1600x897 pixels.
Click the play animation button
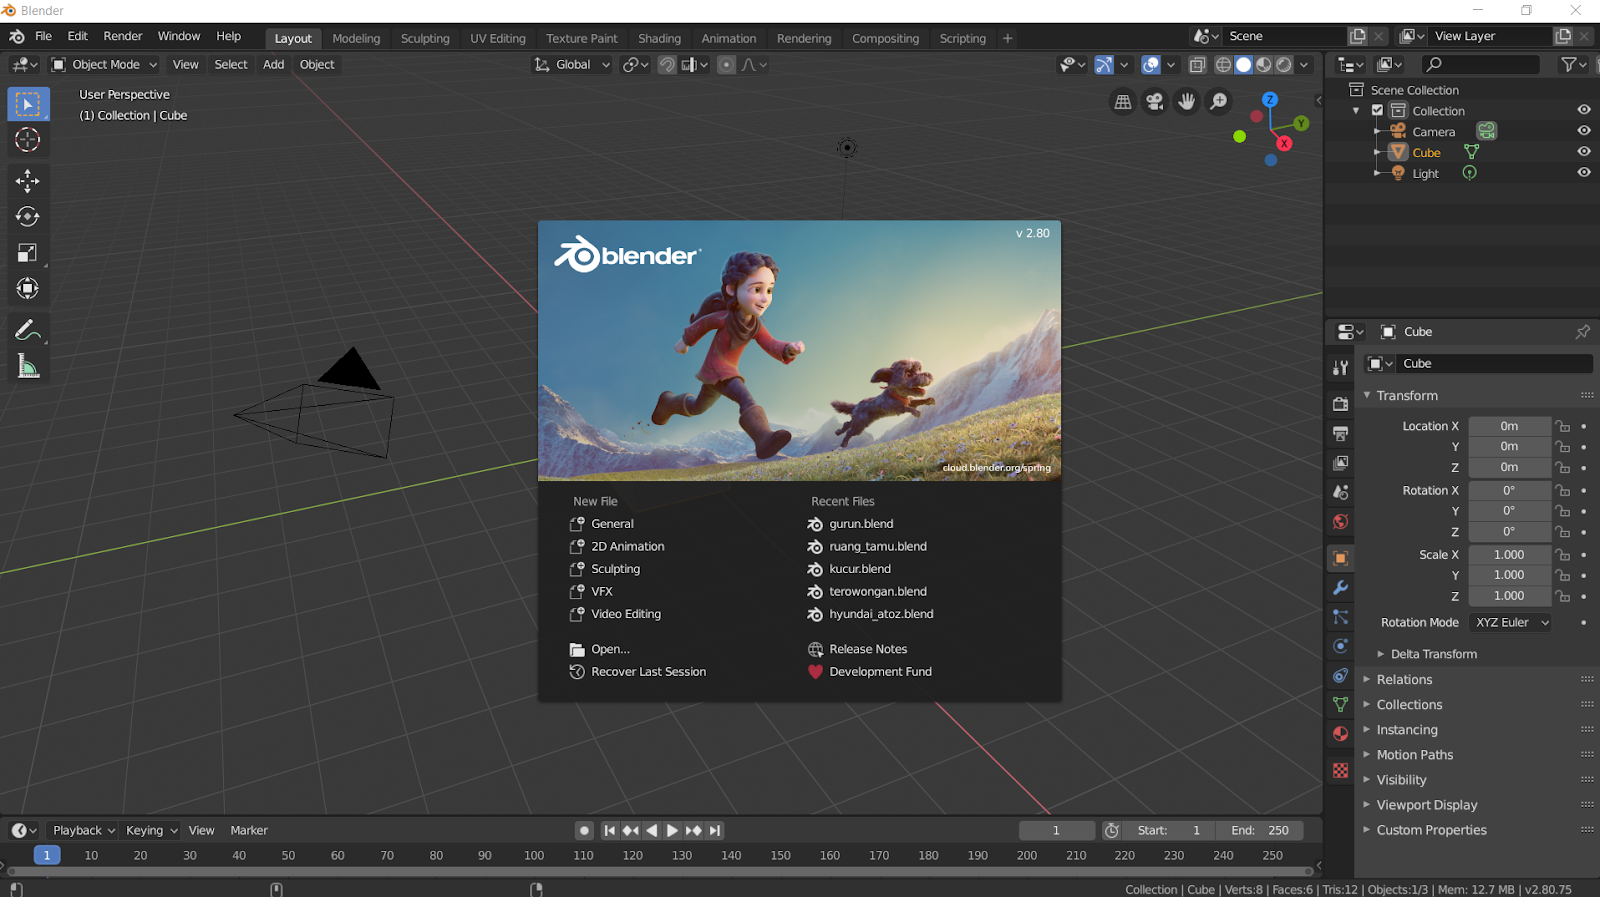click(672, 830)
